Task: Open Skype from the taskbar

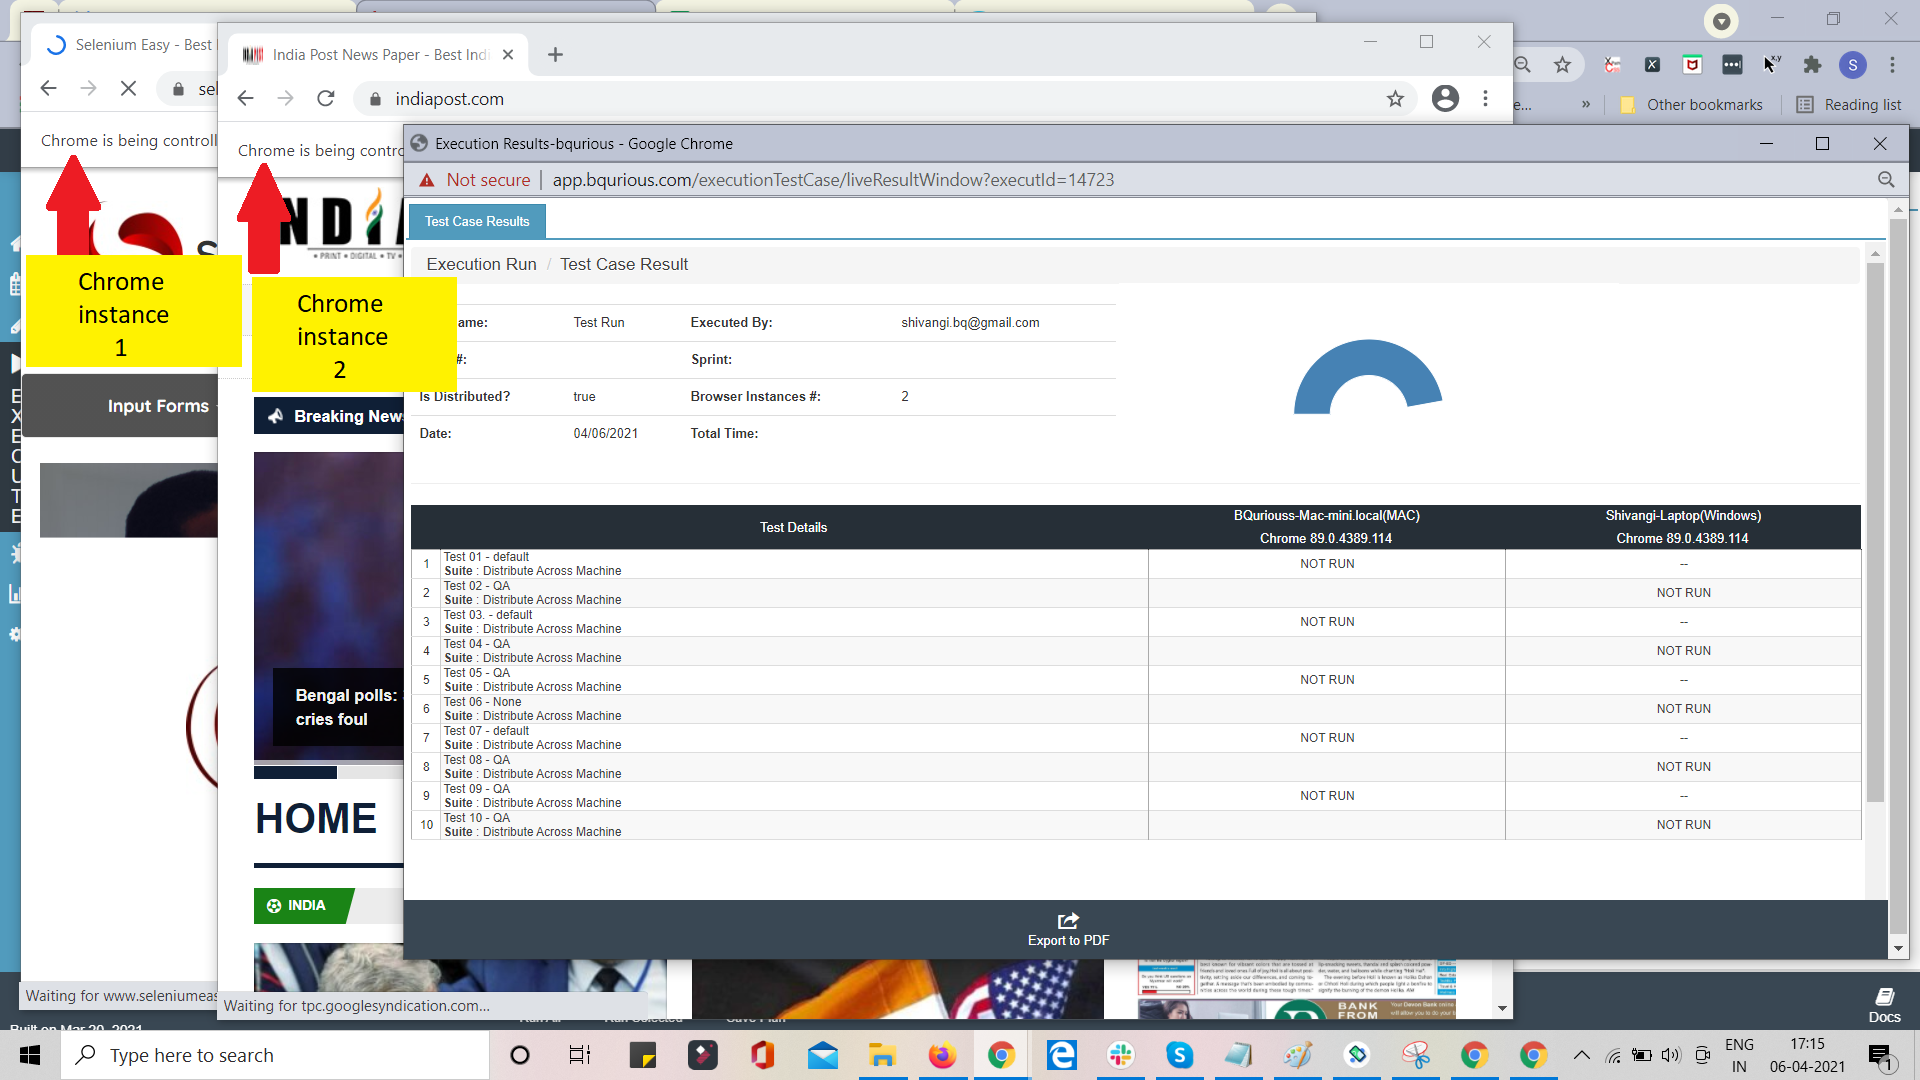Action: click(x=1180, y=1055)
